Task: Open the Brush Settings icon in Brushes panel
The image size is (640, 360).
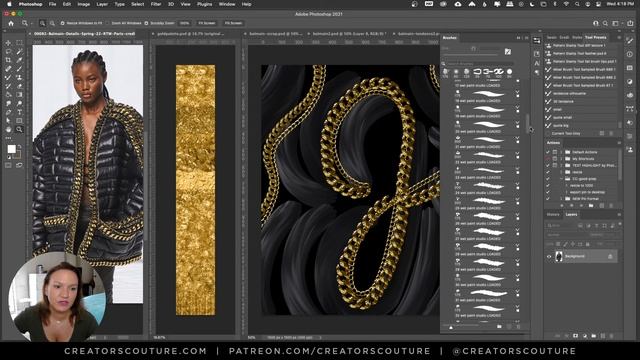Action: [x=508, y=51]
